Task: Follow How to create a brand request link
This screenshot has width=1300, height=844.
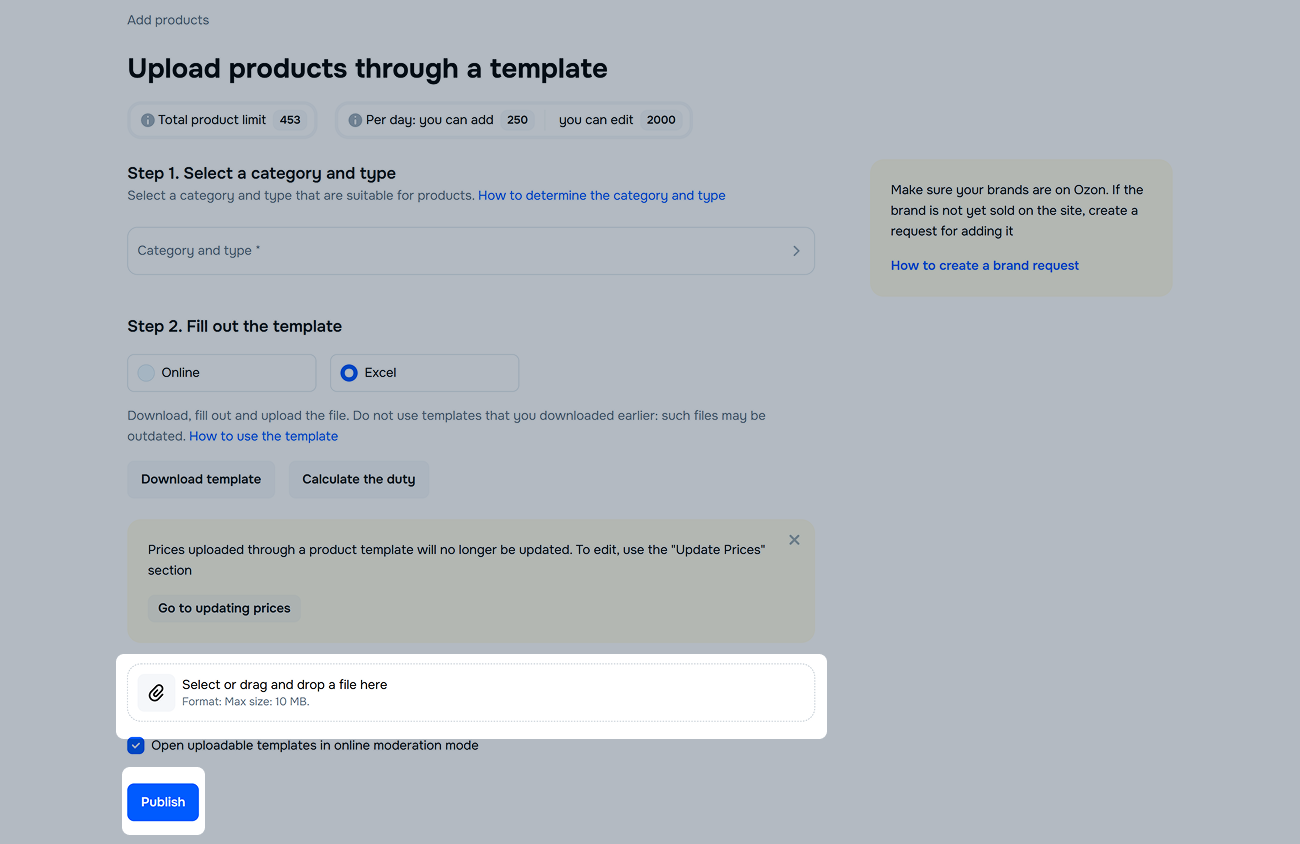Action: (x=985, y=266)
